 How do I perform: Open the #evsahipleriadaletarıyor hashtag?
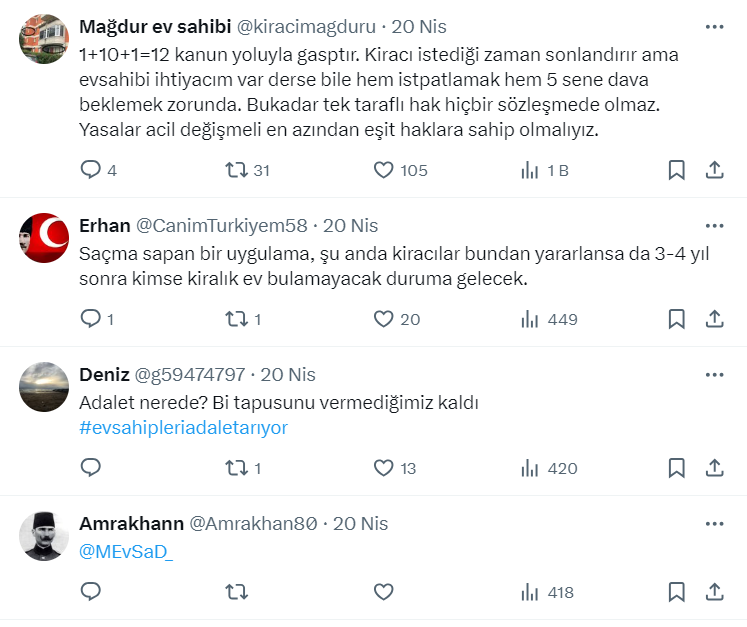click(183, 428)
